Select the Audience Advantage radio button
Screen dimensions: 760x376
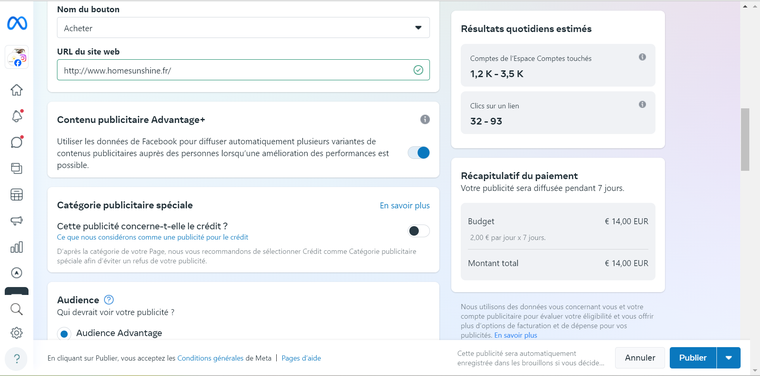click(x=63, y=334)
